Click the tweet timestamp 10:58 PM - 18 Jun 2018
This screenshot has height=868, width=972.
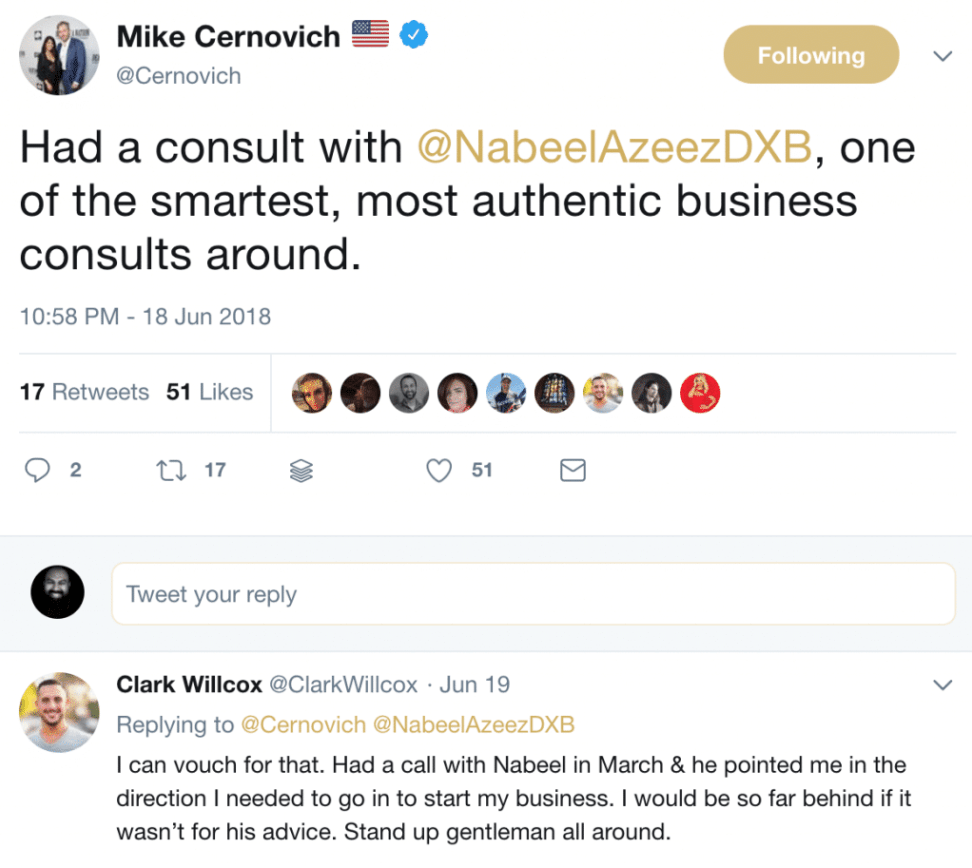click(145, 316)
